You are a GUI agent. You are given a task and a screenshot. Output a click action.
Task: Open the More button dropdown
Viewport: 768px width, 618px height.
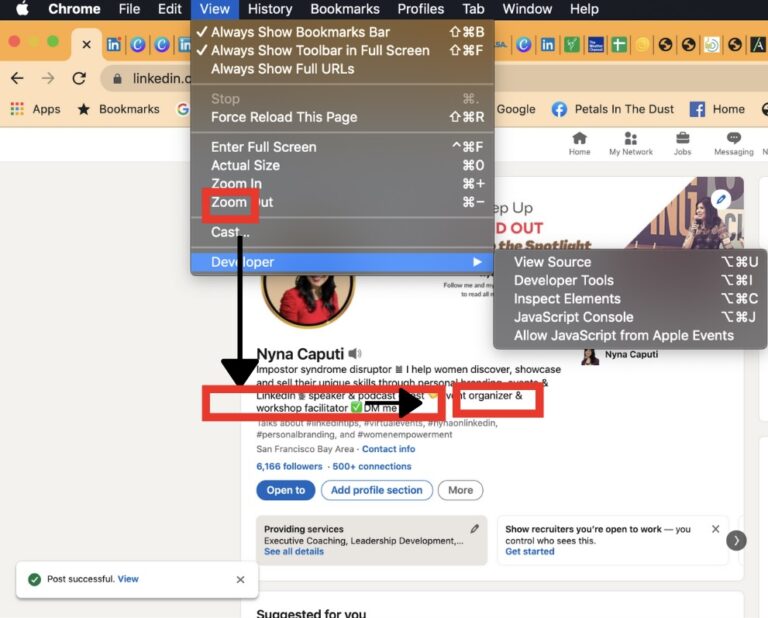460,490
